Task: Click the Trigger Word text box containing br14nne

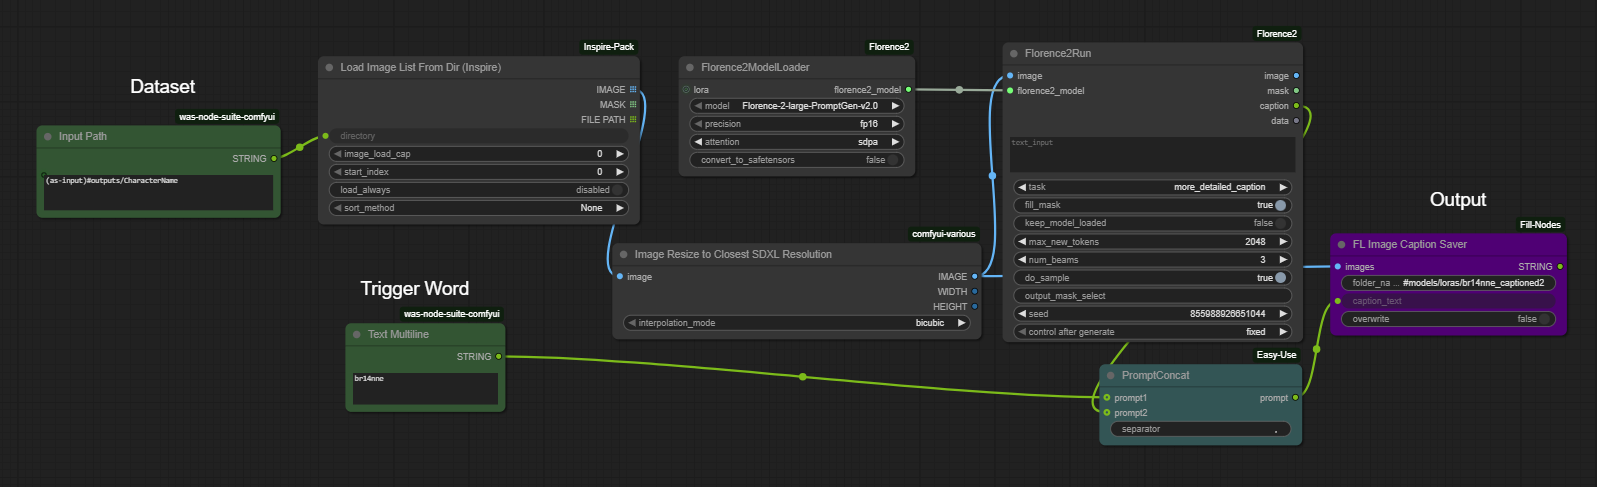Action: pos(425,389)
